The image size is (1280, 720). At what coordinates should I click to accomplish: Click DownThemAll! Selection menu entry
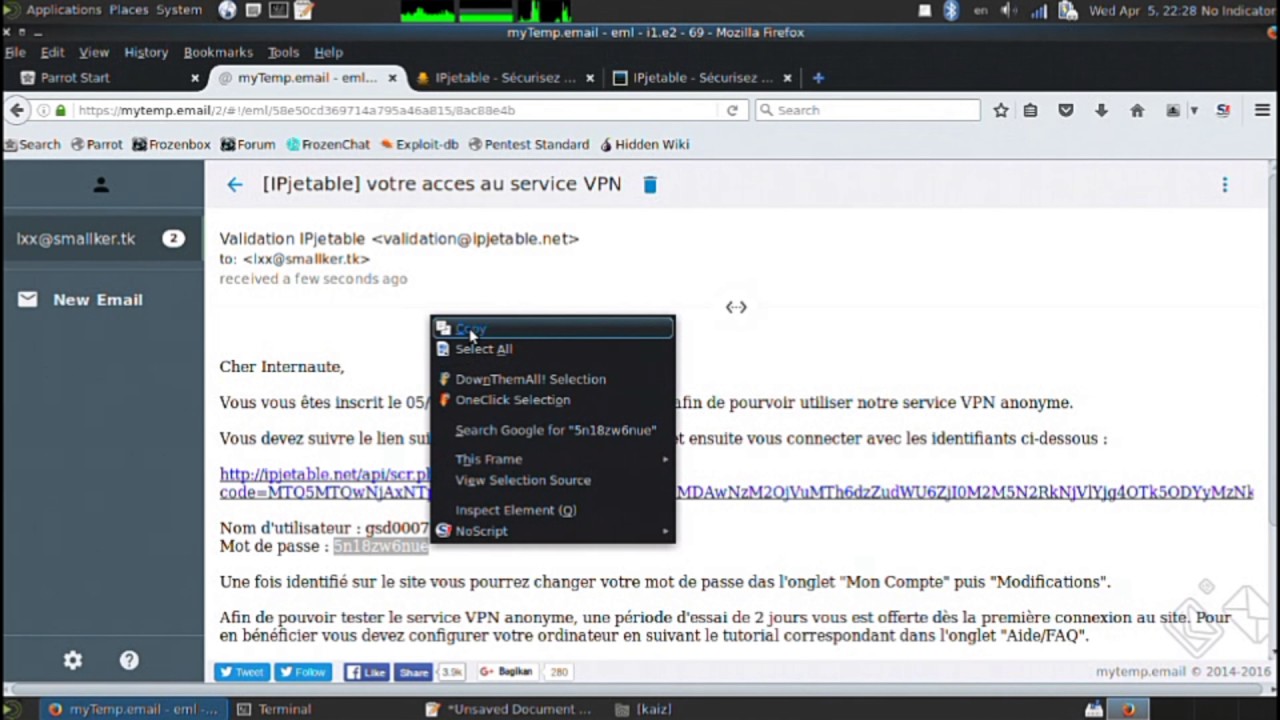552,379
